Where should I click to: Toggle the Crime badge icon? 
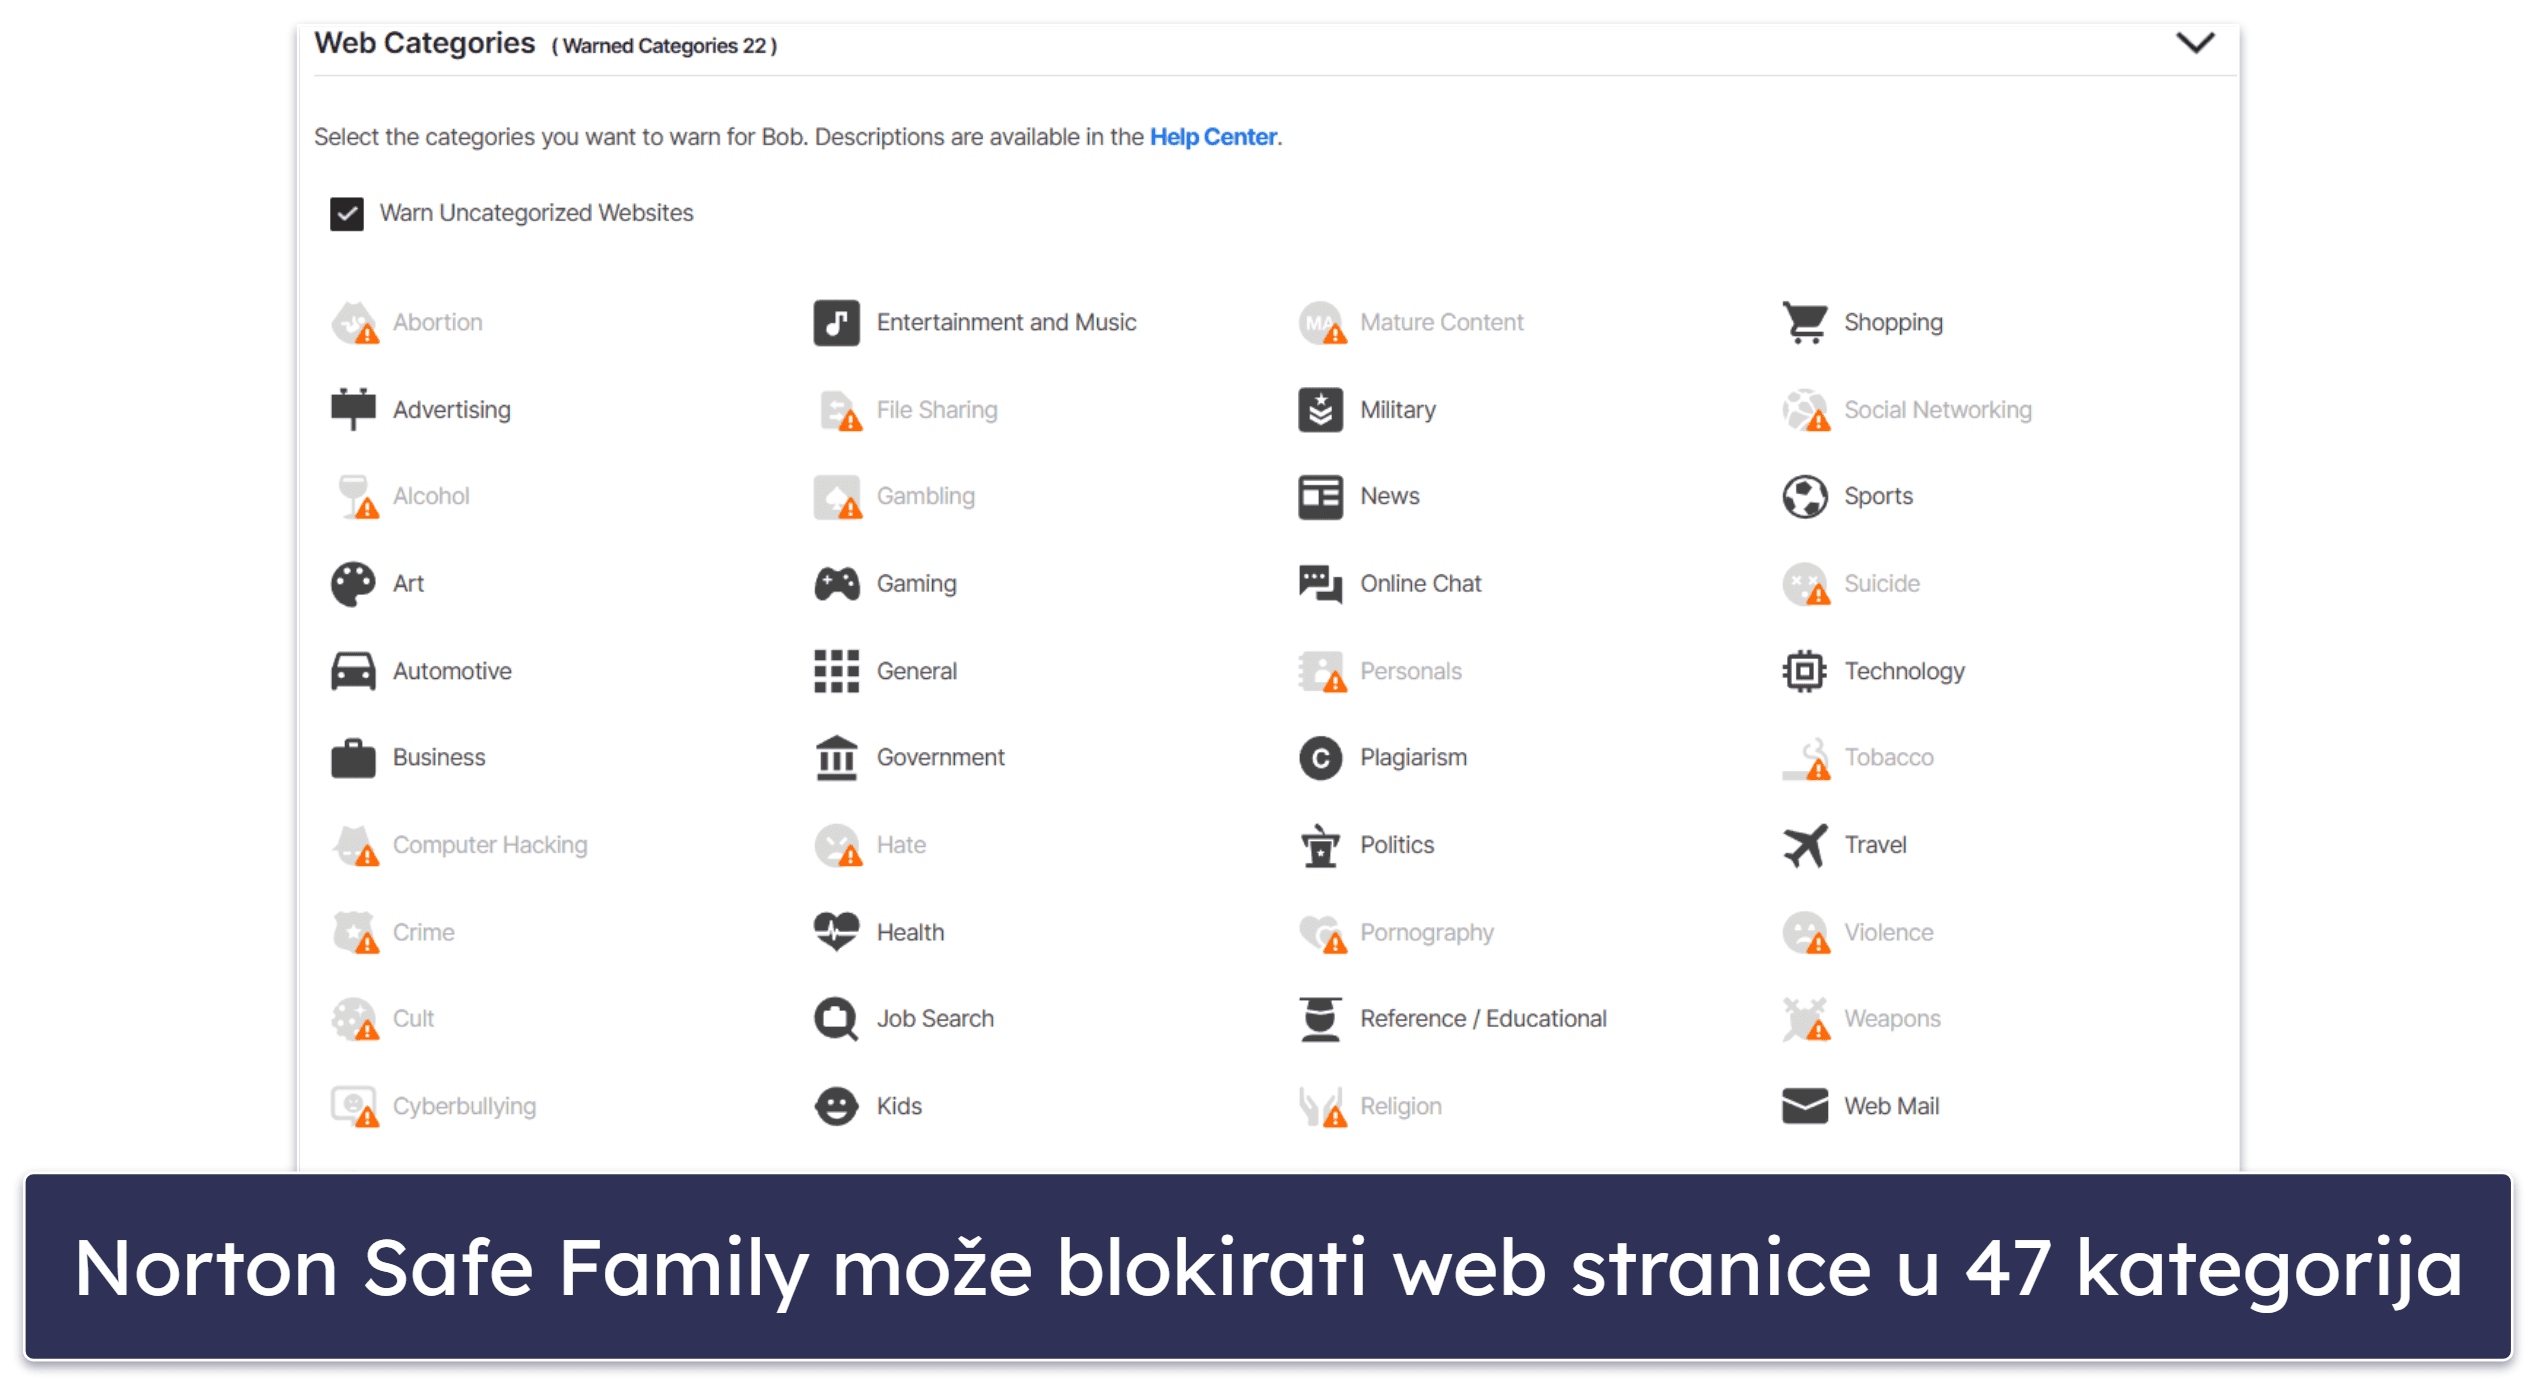[x=354, y=932]
